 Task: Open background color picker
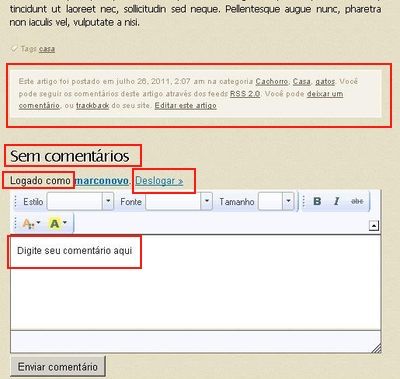(x=58, y=223)
